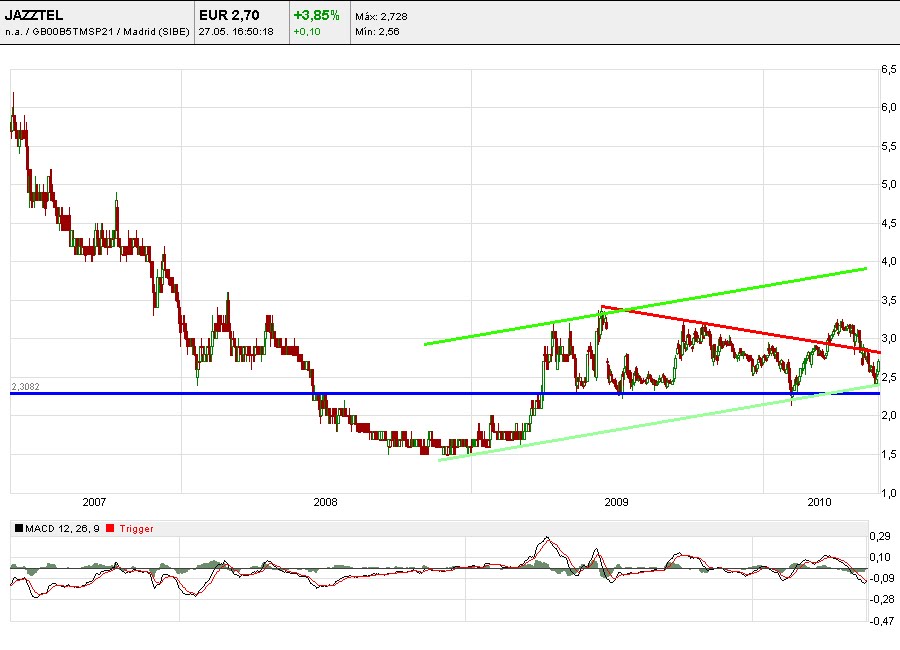Viewport: 900px width, 650px height.
Task: Click the -0,47 MACD axis label
Action: 881,621
